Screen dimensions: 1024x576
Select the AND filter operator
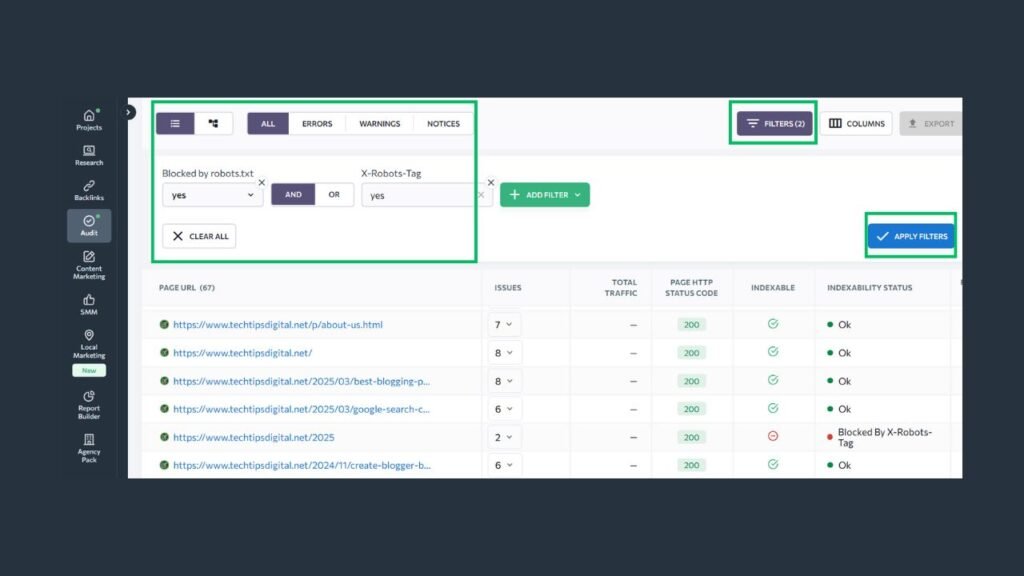[293, 195]
